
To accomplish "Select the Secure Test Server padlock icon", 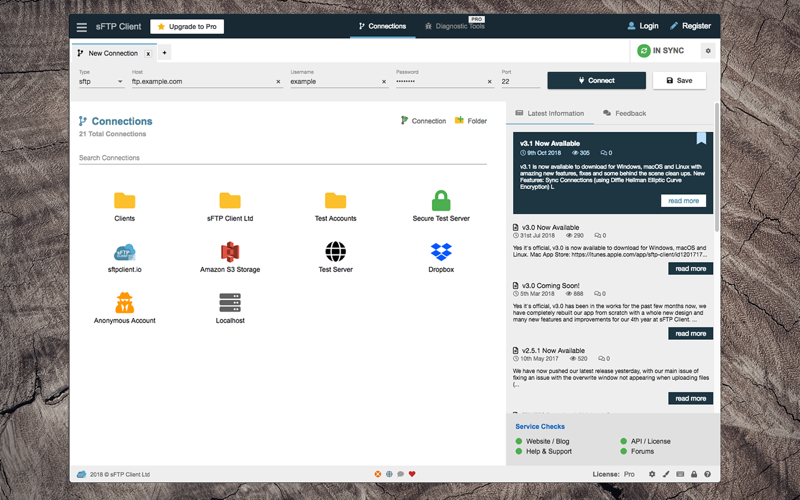I will click(441, 201).
